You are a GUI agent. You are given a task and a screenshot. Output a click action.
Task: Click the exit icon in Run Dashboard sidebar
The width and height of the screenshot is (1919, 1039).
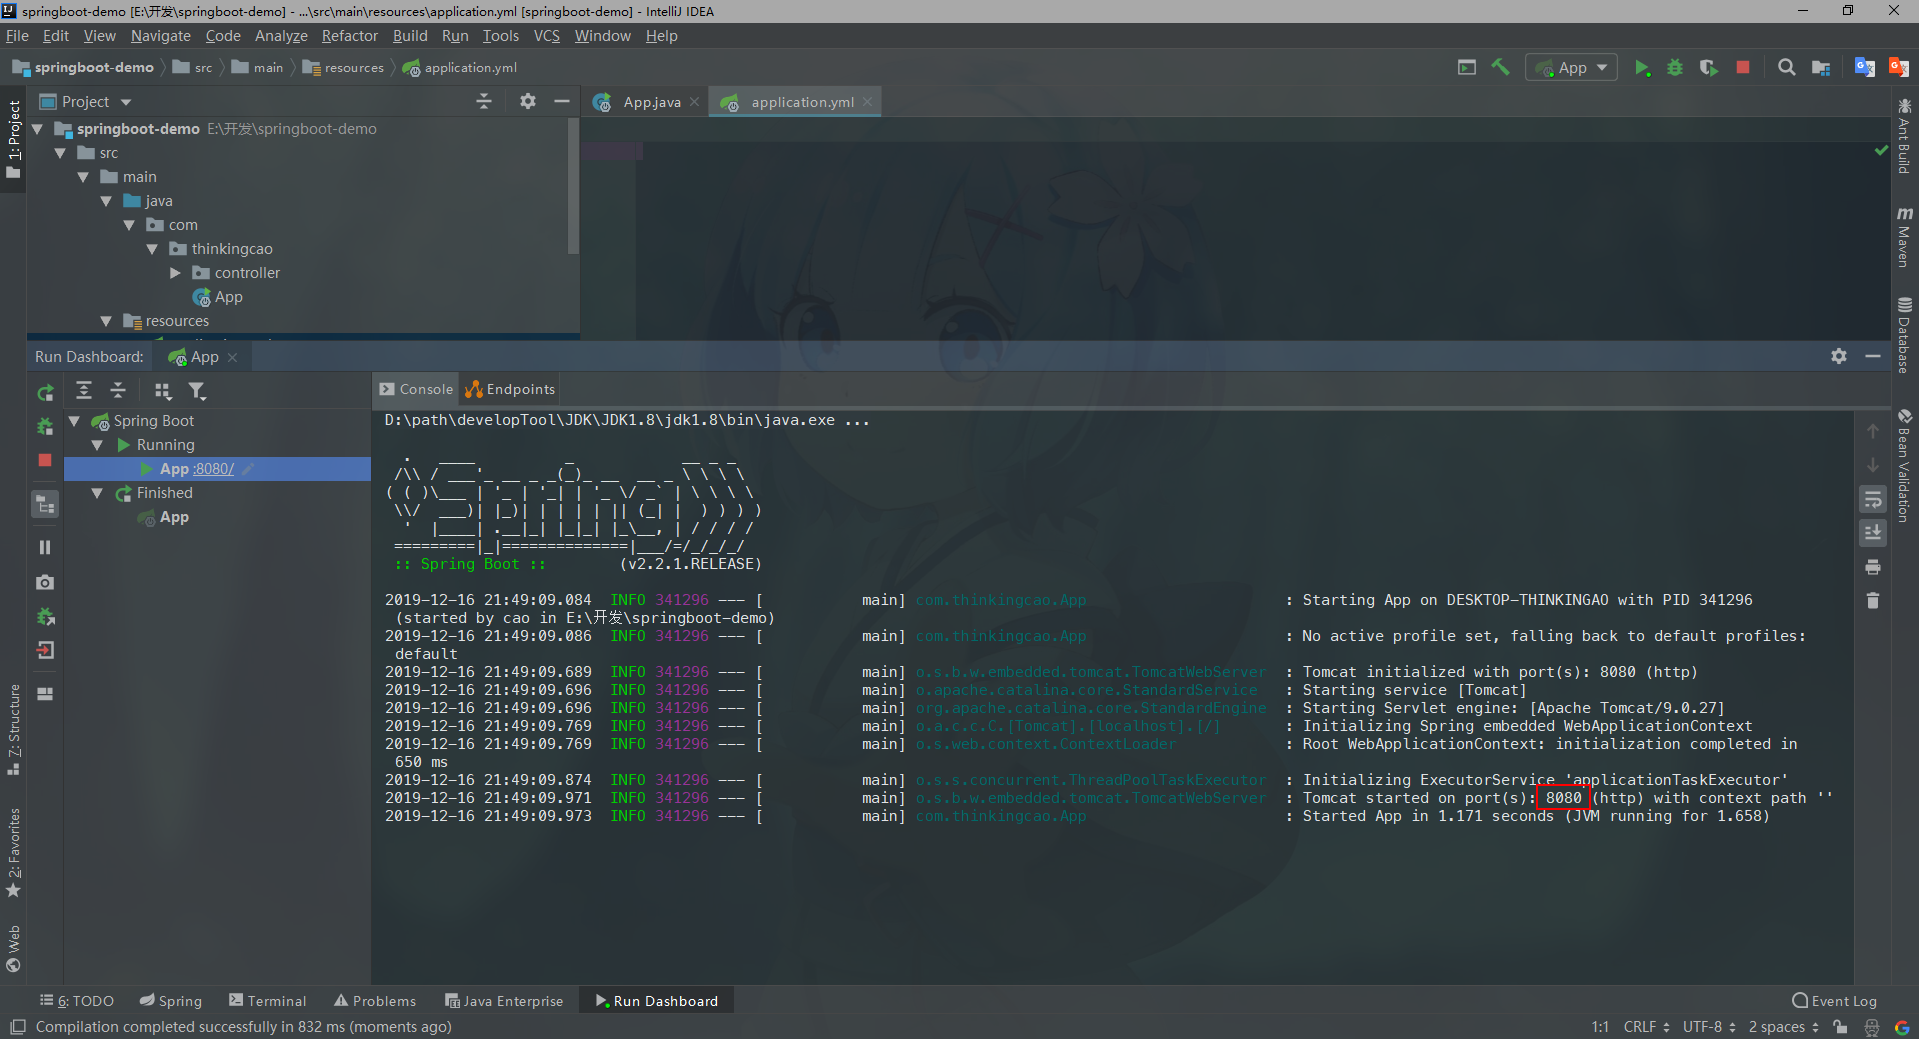point(45,650)
